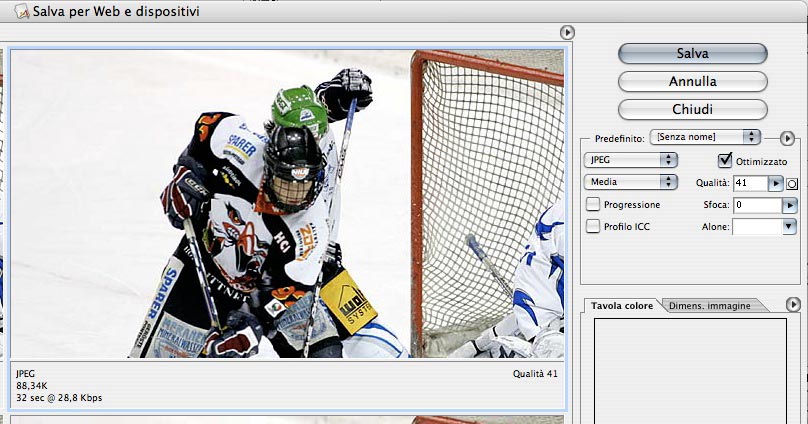The image size is (808, 424).
Task: Click the quality mask icon beside Qualità
Action: (792, 184)
